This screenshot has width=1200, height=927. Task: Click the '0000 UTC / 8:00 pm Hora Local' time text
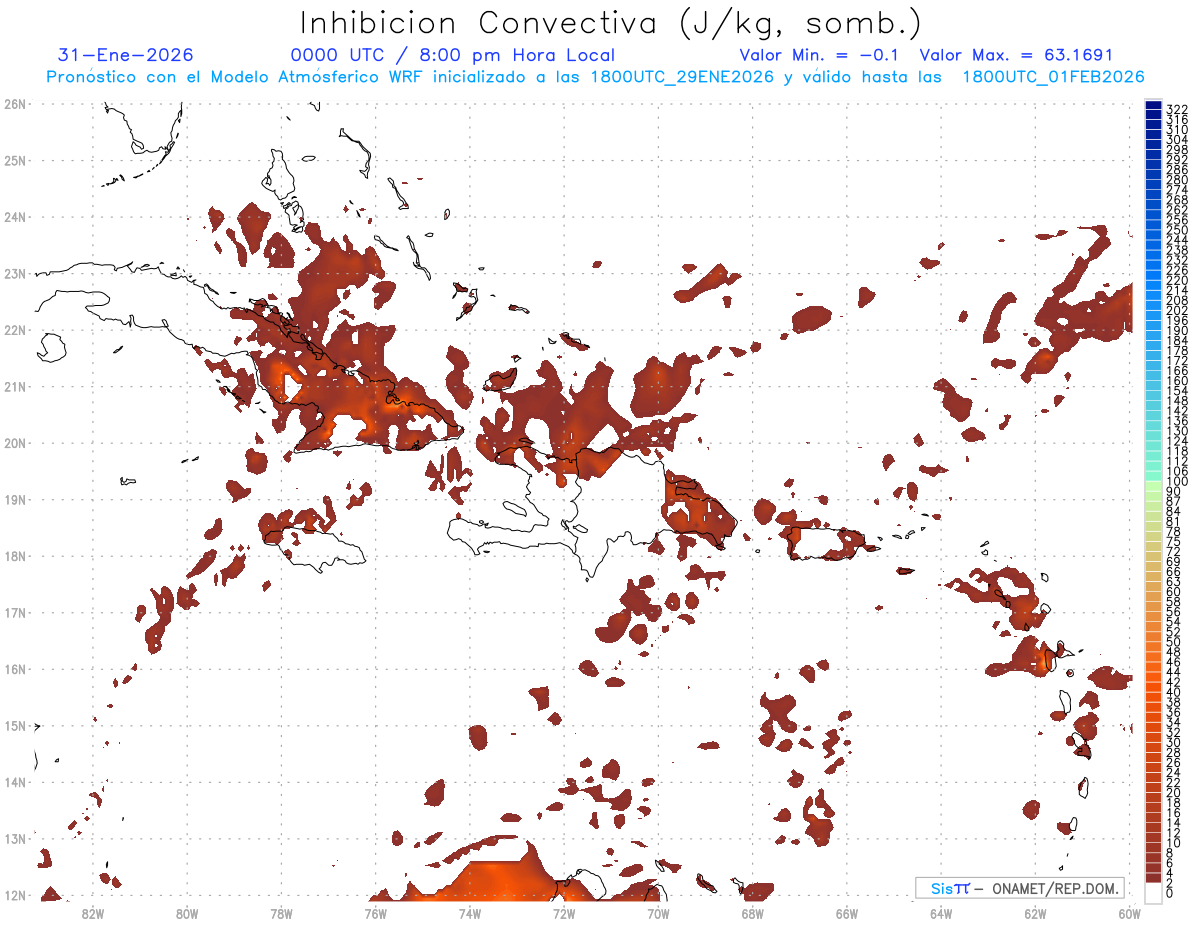[x=453, y=55]
